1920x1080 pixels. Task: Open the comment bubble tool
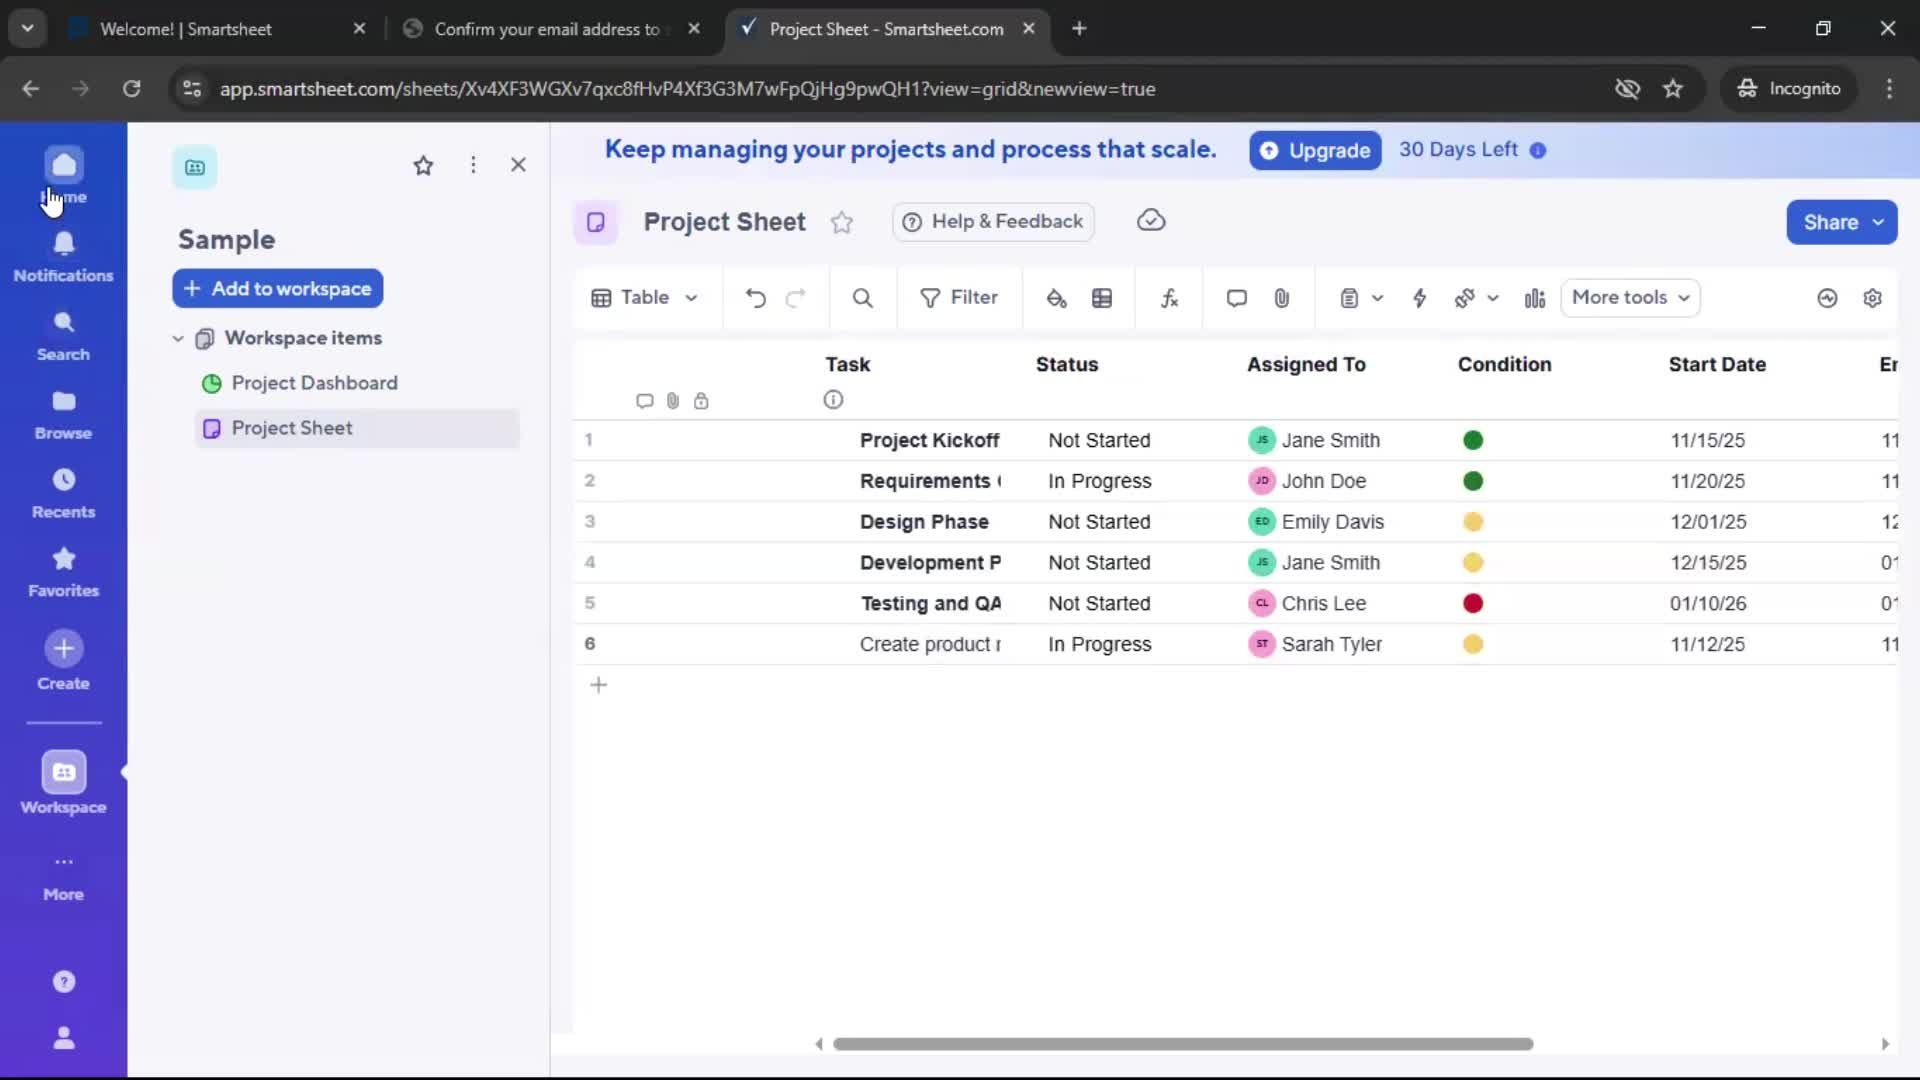pyautogui.click(x=1236, y=297)
